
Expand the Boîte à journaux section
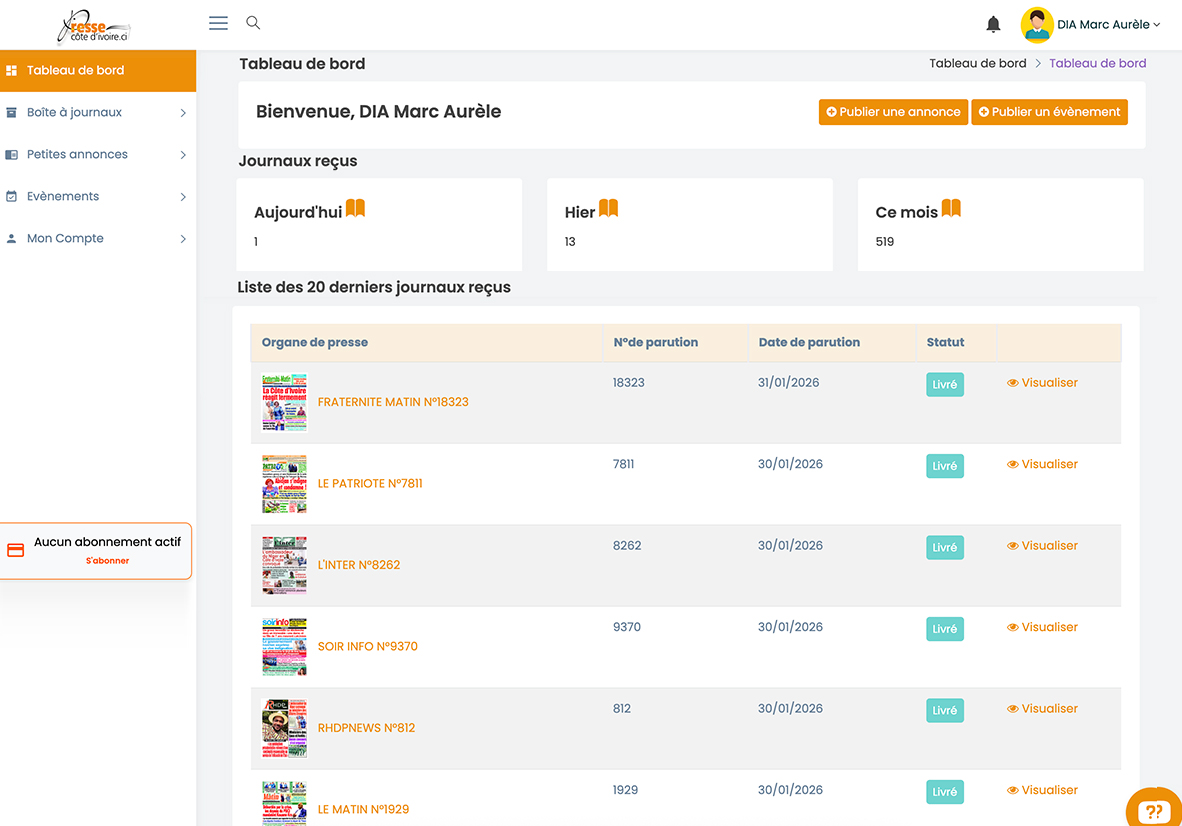click(x=183, y=112)
